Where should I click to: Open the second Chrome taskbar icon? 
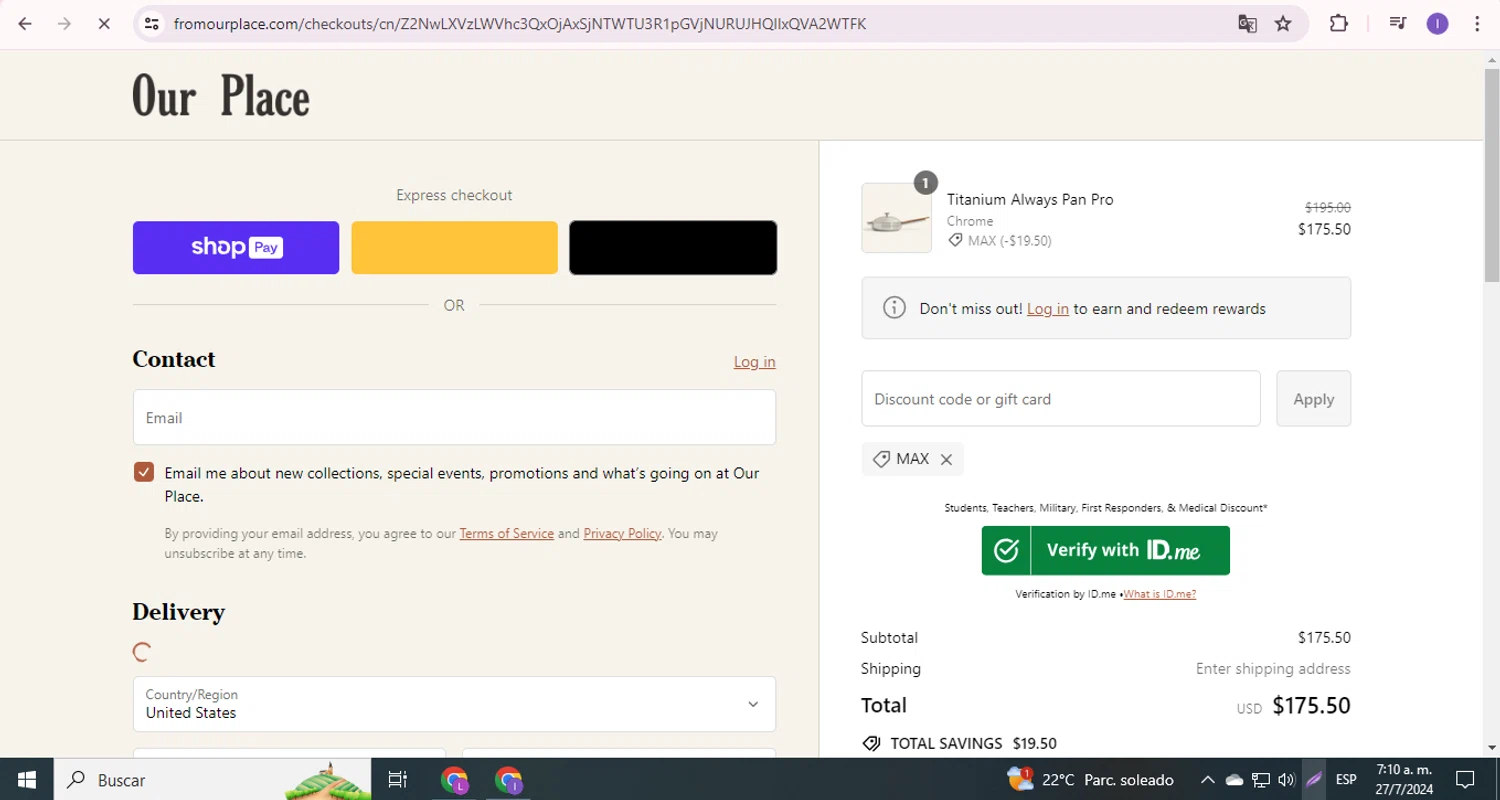tap(509, 780)
